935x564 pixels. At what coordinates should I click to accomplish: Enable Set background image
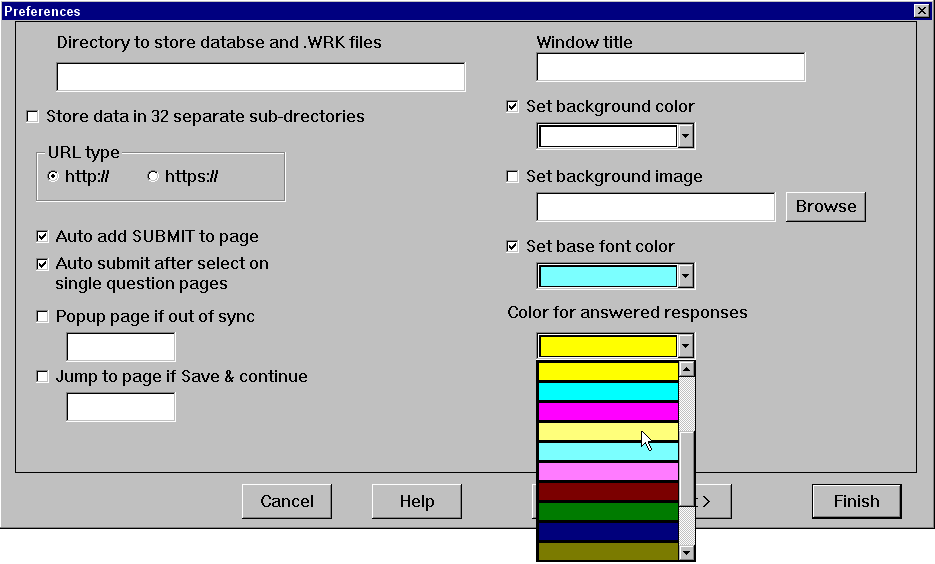pyautogui.click(x=512, y=177)
